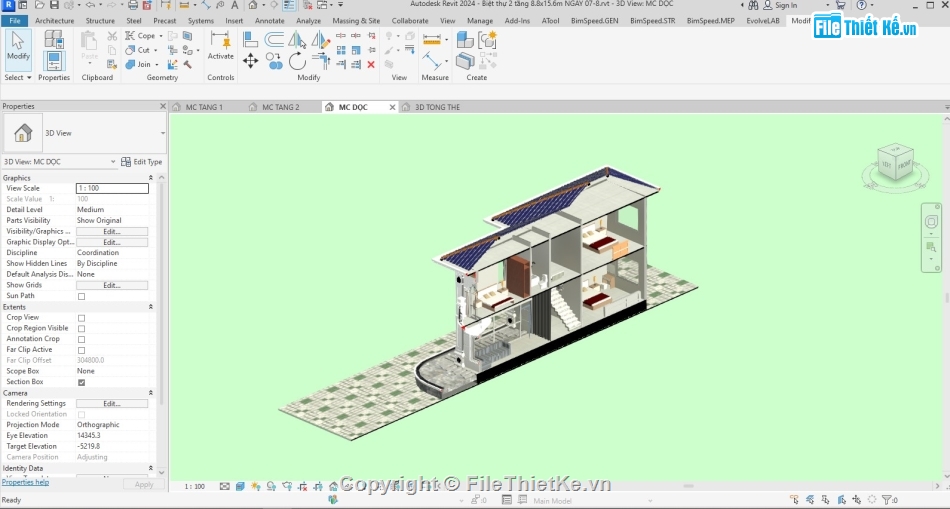
Task: Switch to the MC TANG 2 view tab
Action: click(281, 107)
